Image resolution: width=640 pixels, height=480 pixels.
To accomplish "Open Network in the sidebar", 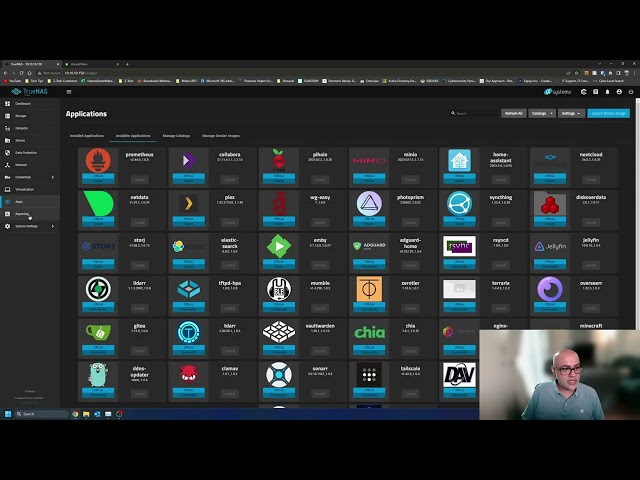I will (30, 165).
